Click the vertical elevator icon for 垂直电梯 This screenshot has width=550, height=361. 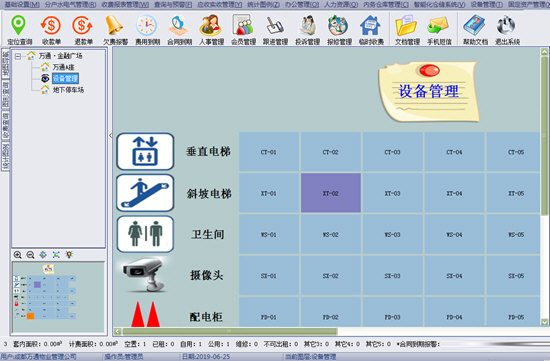point(145,152)
